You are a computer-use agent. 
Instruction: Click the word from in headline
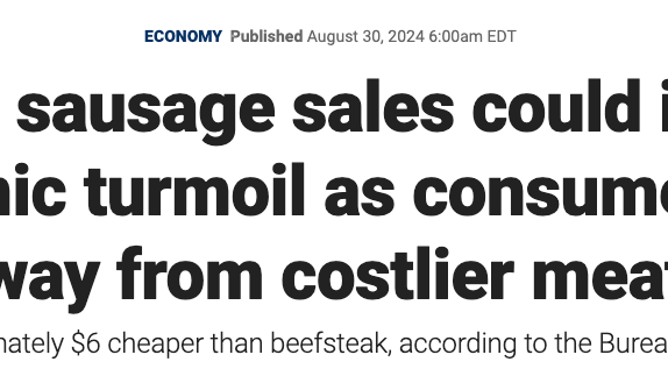[x=190, y=273]
